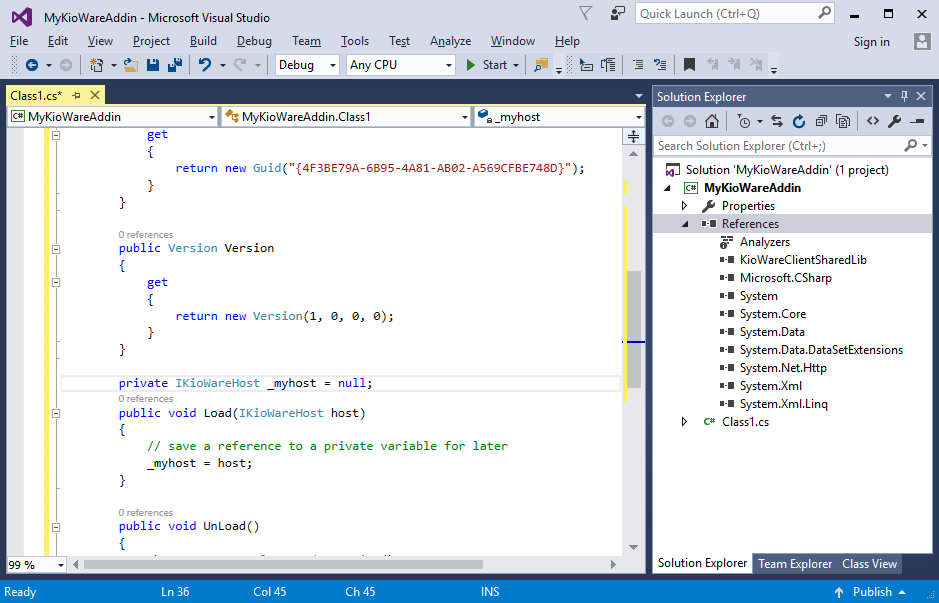Screen dimensions: 939x603
Task: Toggle a bookmark on current line
Action: coord(689,65)
